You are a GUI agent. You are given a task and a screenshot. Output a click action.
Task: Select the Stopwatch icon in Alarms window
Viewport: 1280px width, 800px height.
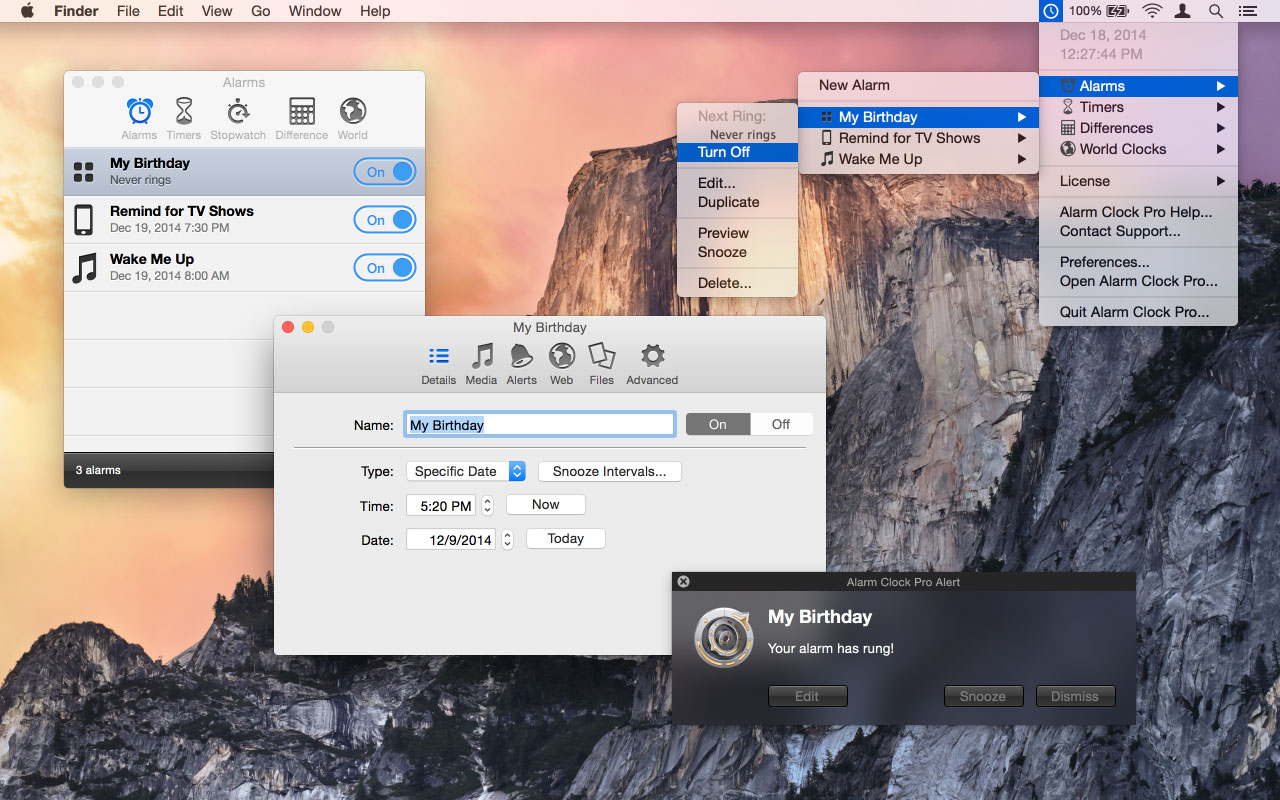(x=238, y=111)
